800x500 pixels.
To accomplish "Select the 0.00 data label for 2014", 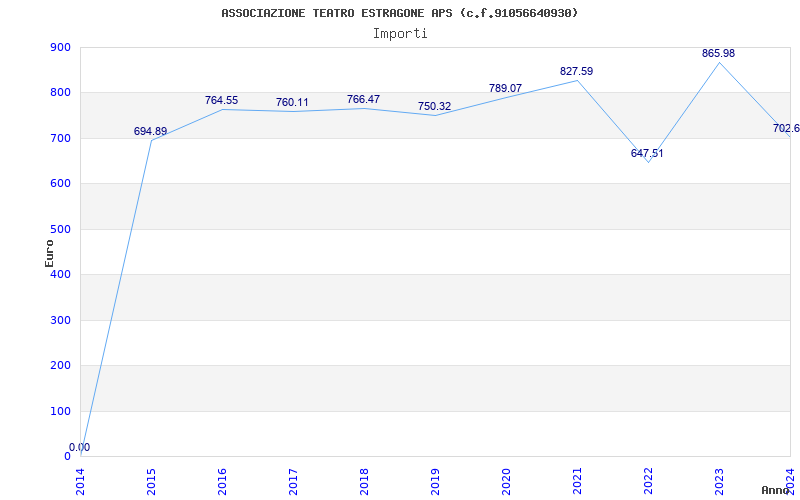I will [x=80, y=447].
